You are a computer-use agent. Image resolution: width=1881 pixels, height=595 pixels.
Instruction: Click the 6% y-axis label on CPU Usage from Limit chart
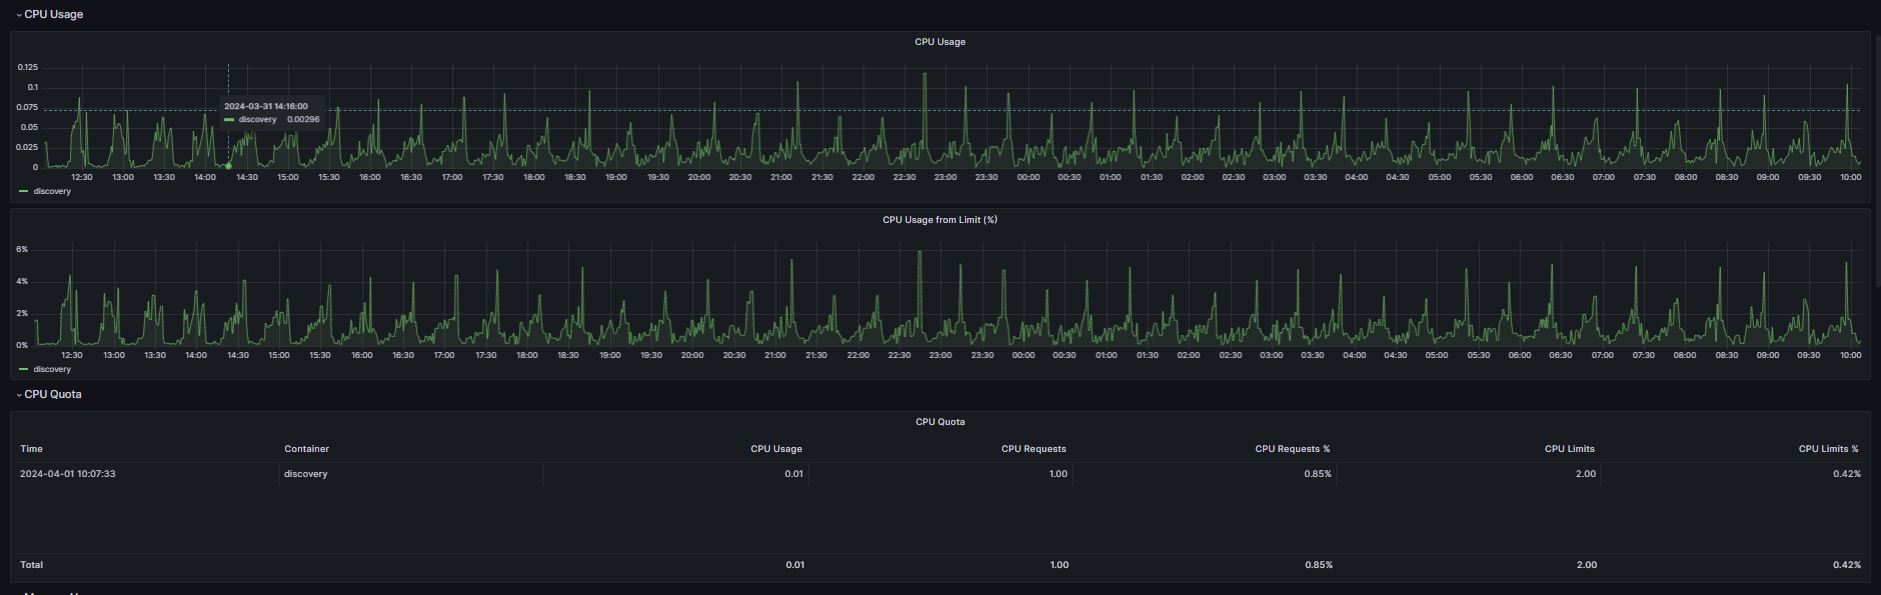[x=22, y=249]
